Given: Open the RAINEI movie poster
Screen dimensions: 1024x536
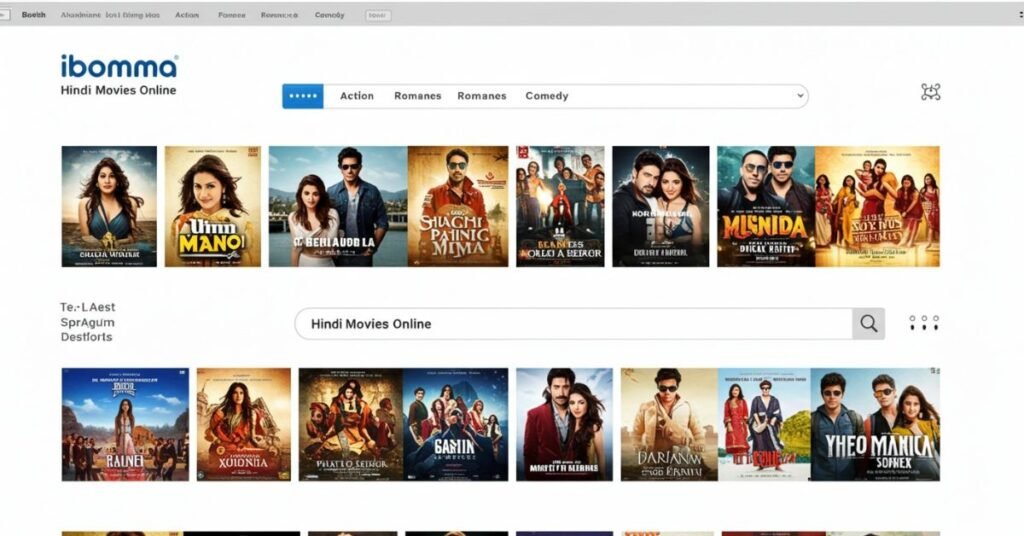Looking at the screenshot, I should pyautogui.click(x=125, y=424).
